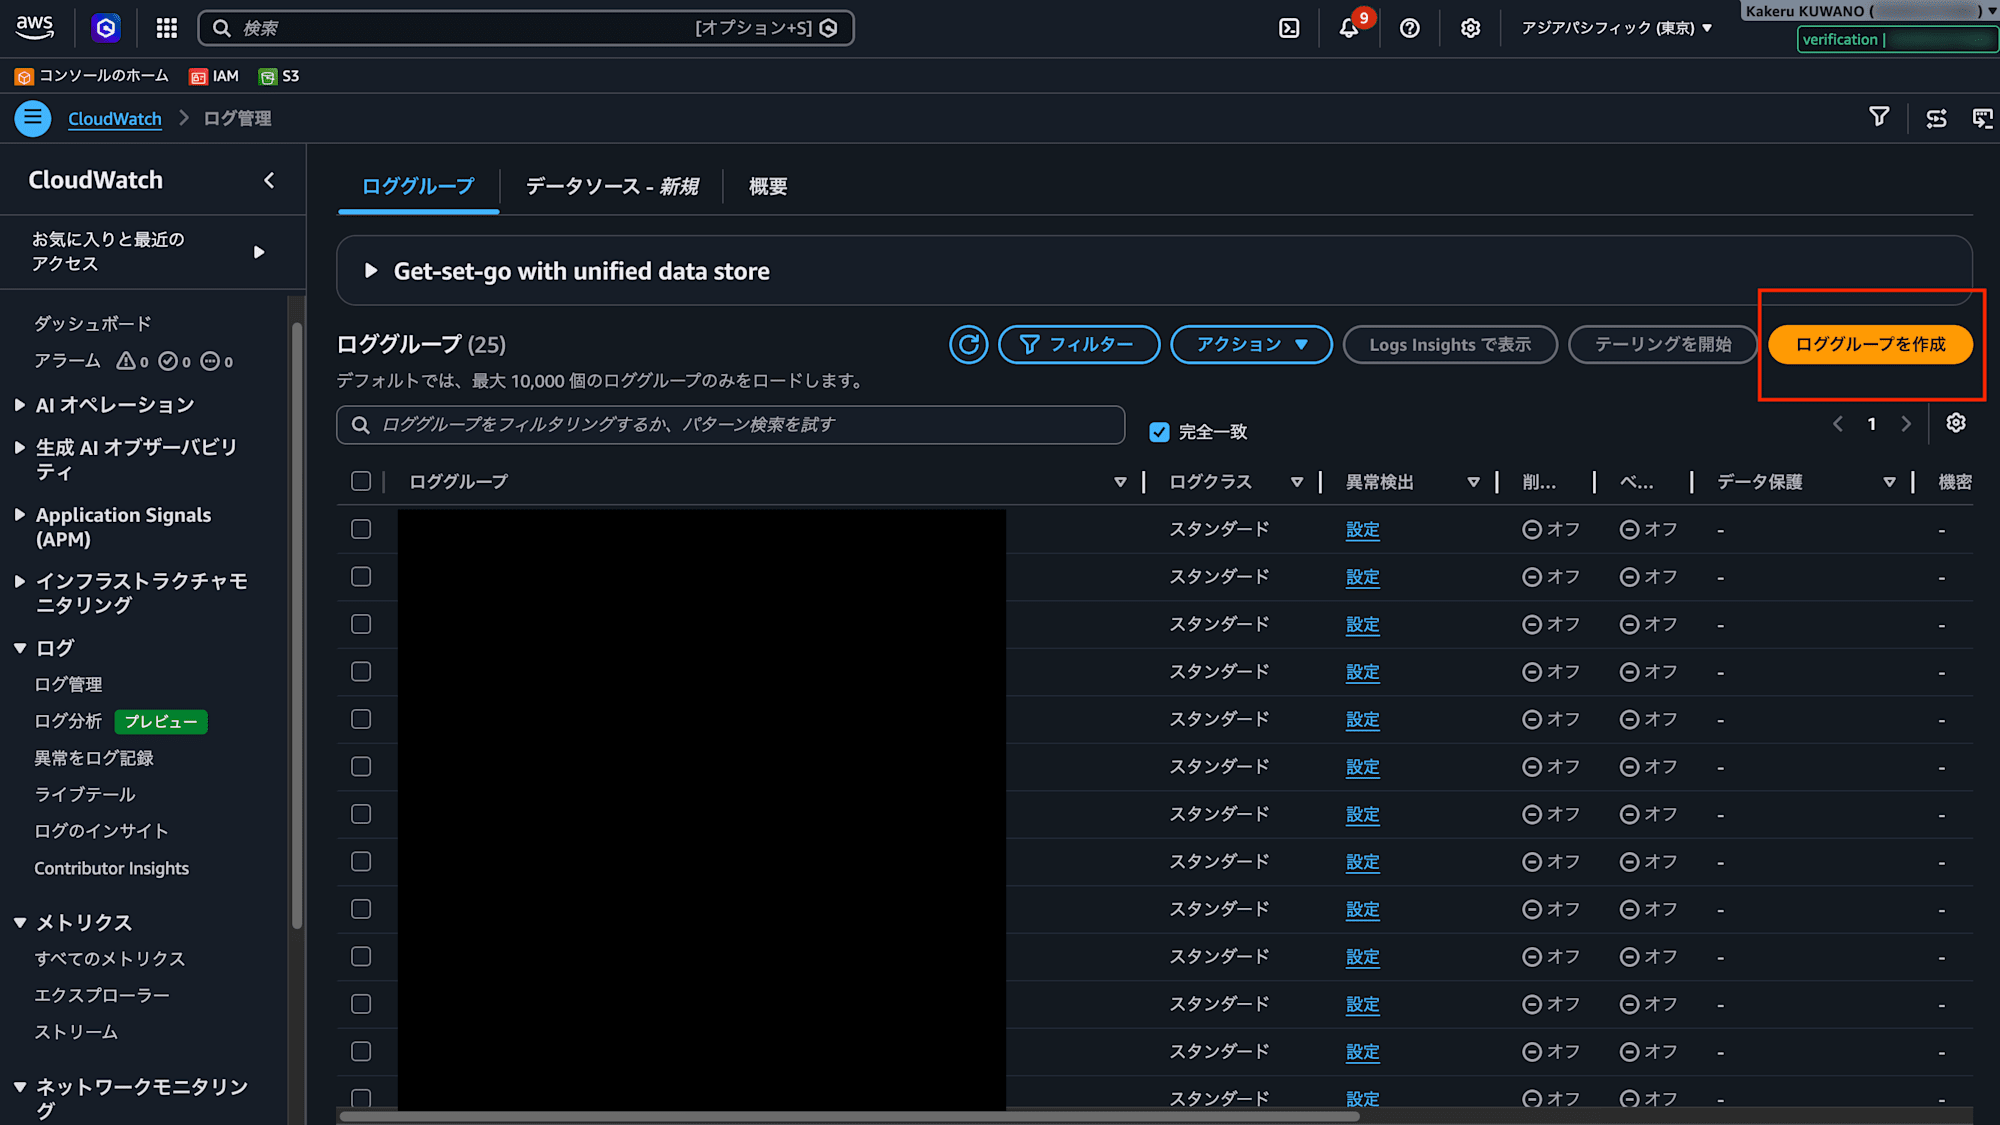Click the filter funnel icon in breadcrumb bar
Viewport: 2000px width, 1125px height.
tap(1879, 118)
